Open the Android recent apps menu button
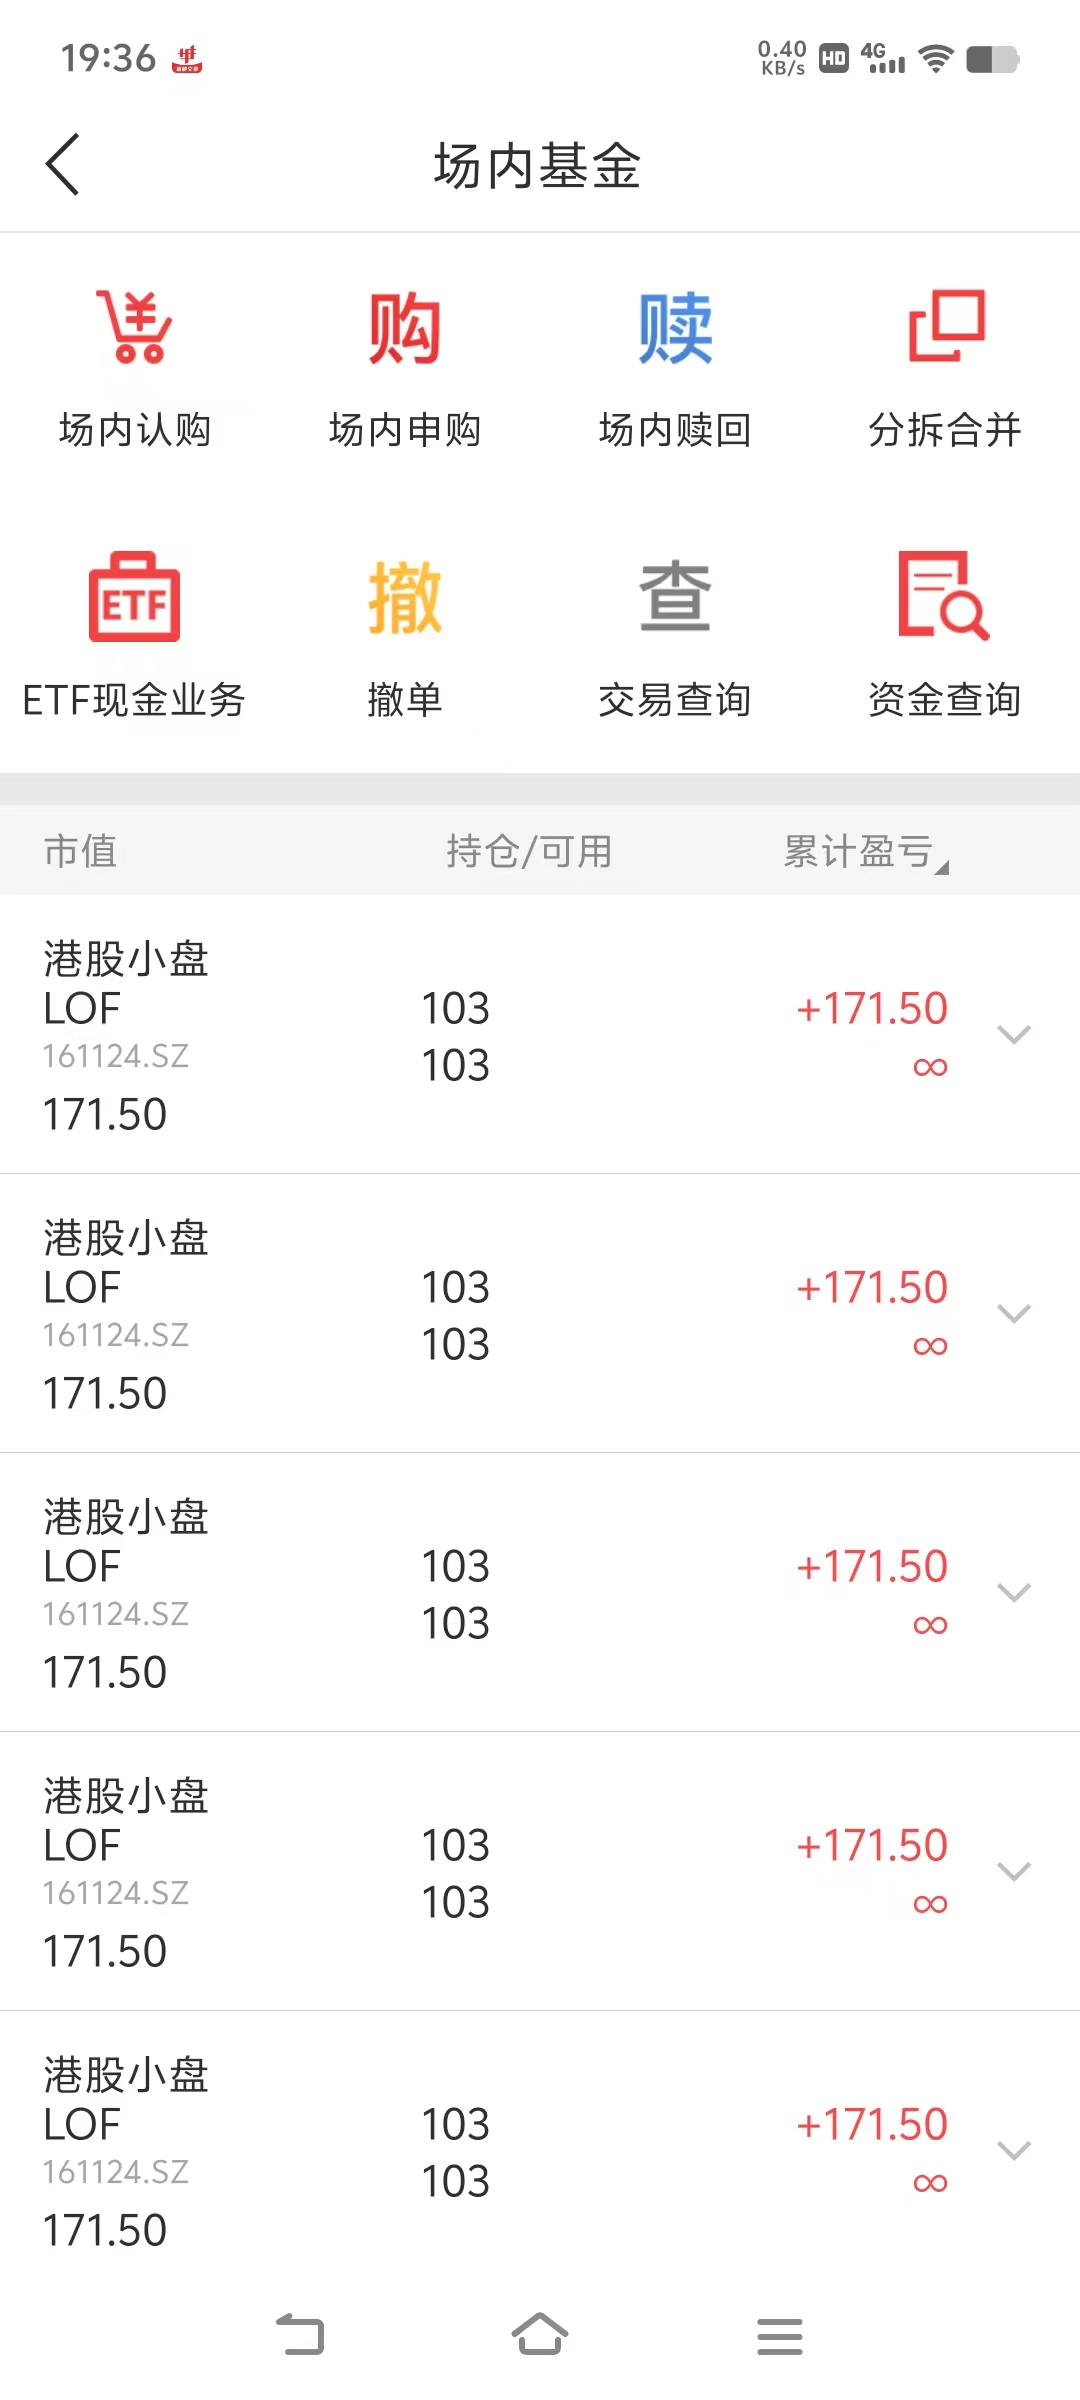 pos(780,2336)
